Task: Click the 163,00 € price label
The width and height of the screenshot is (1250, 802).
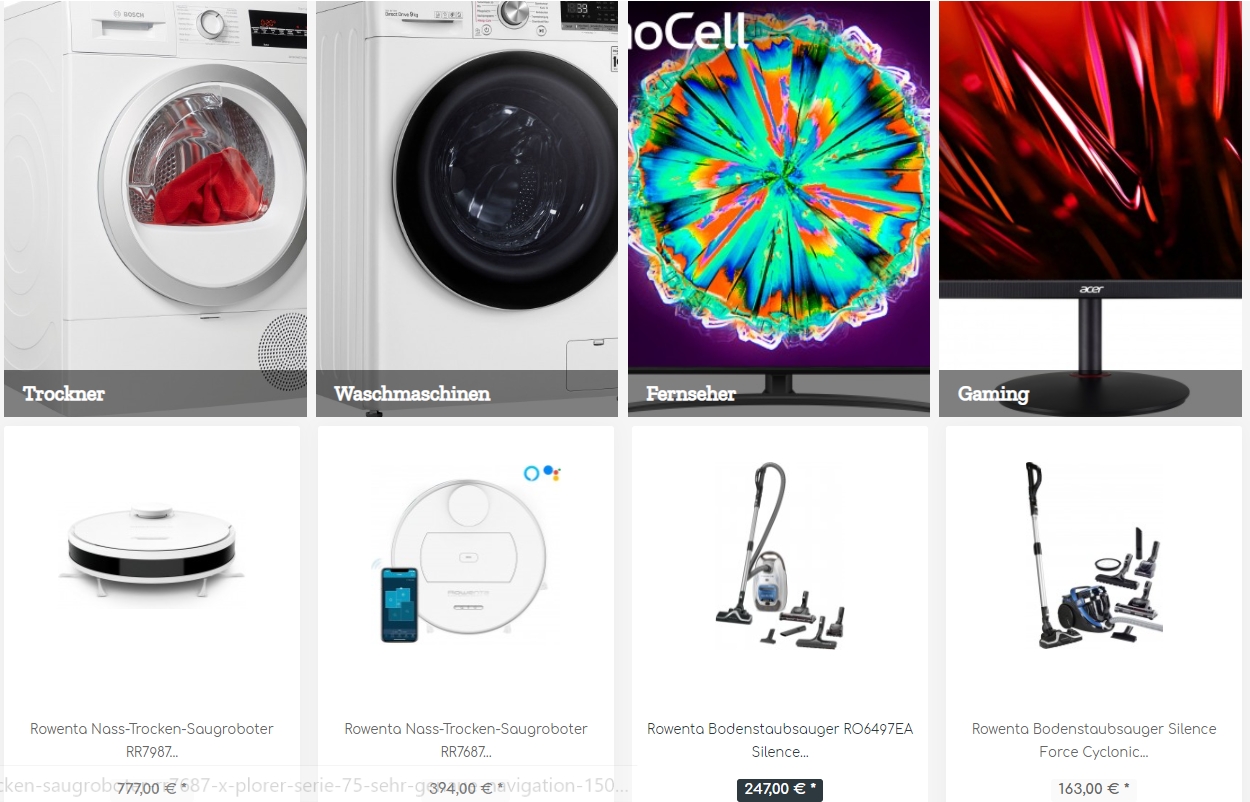Action: coord(1094,789)
